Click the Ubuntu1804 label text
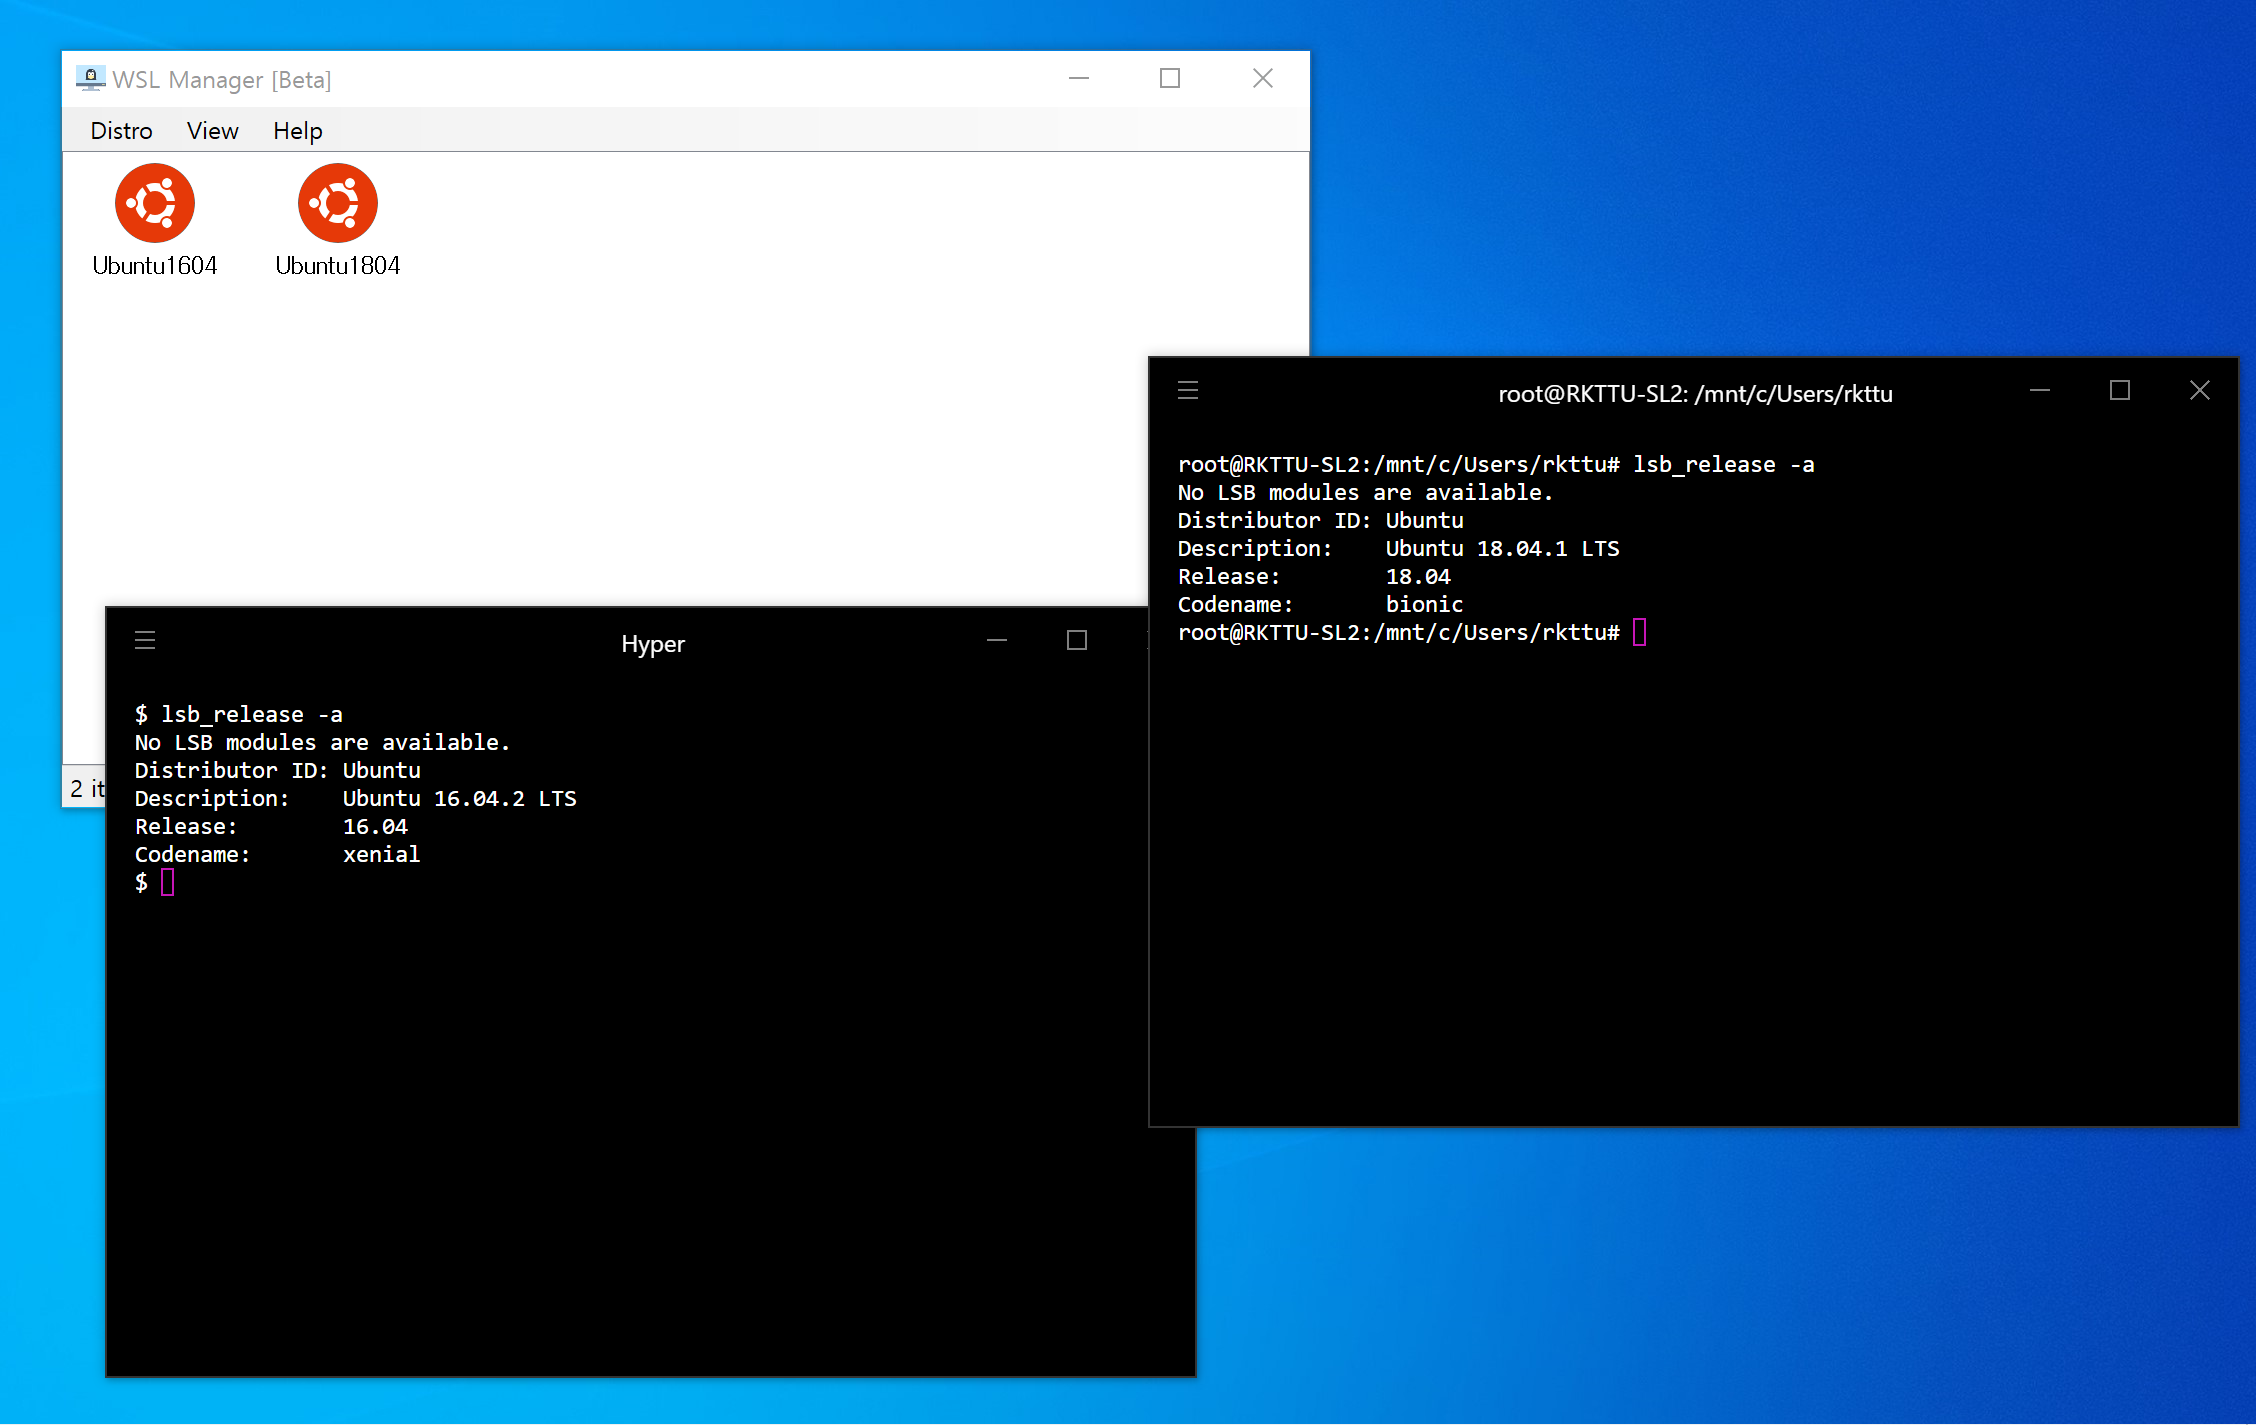The height and width of the screenshot is (1425, 2256). tap(337, 266)
